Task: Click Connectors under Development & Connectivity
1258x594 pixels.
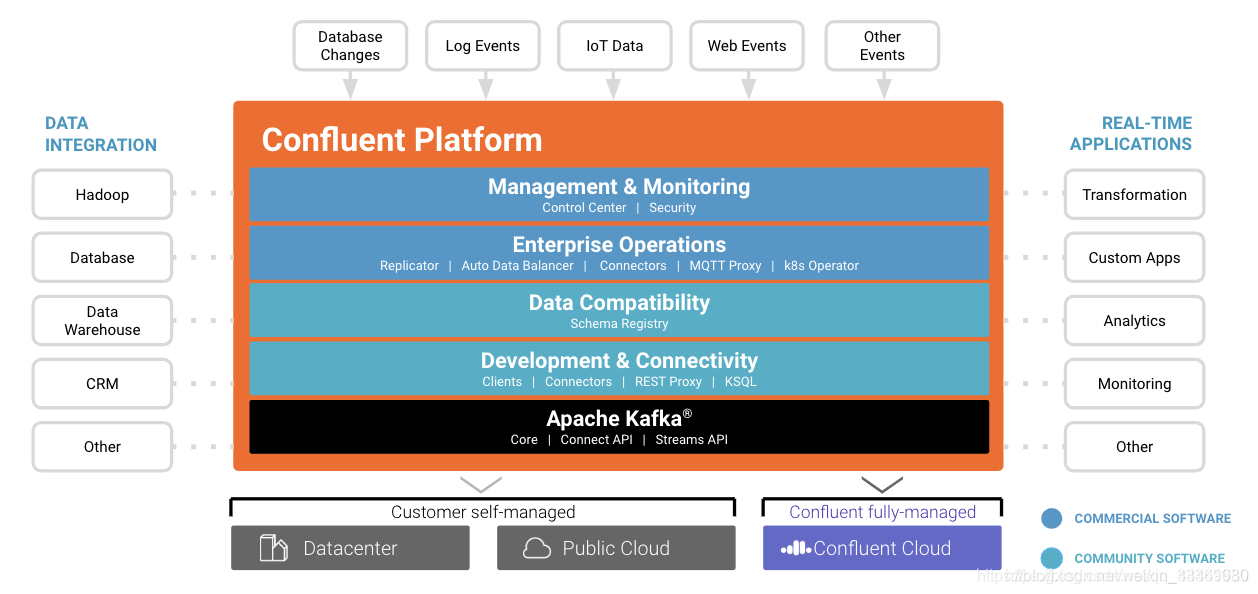Action: click(x=578, y=382)
